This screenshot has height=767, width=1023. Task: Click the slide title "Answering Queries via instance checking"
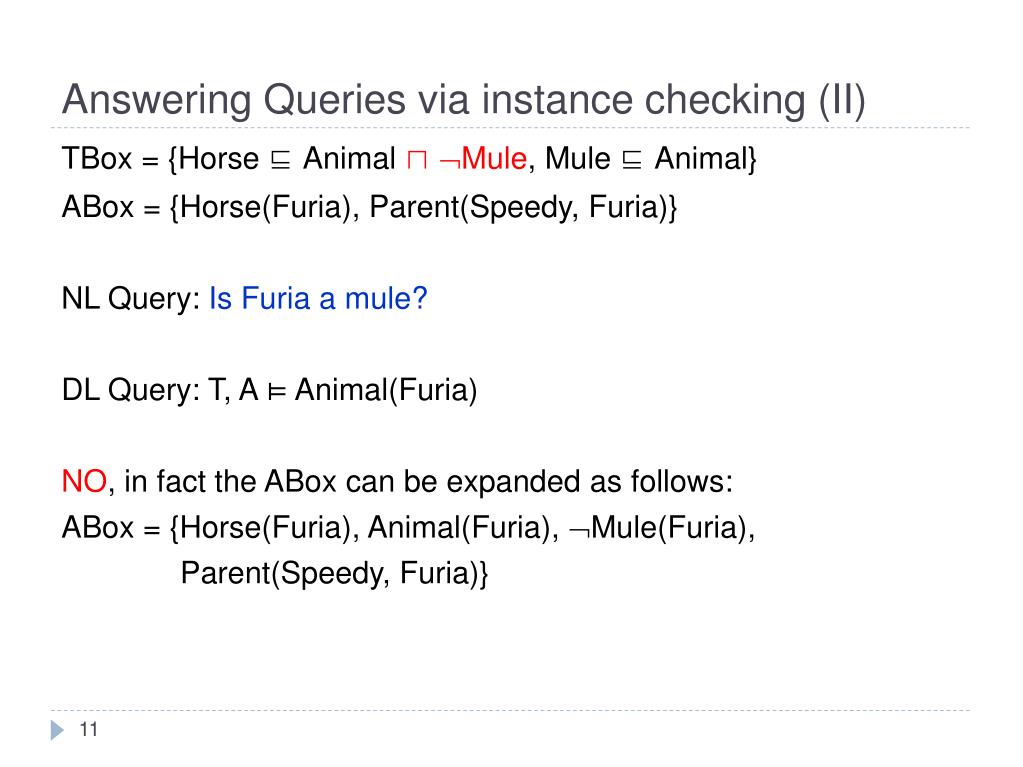434,100
